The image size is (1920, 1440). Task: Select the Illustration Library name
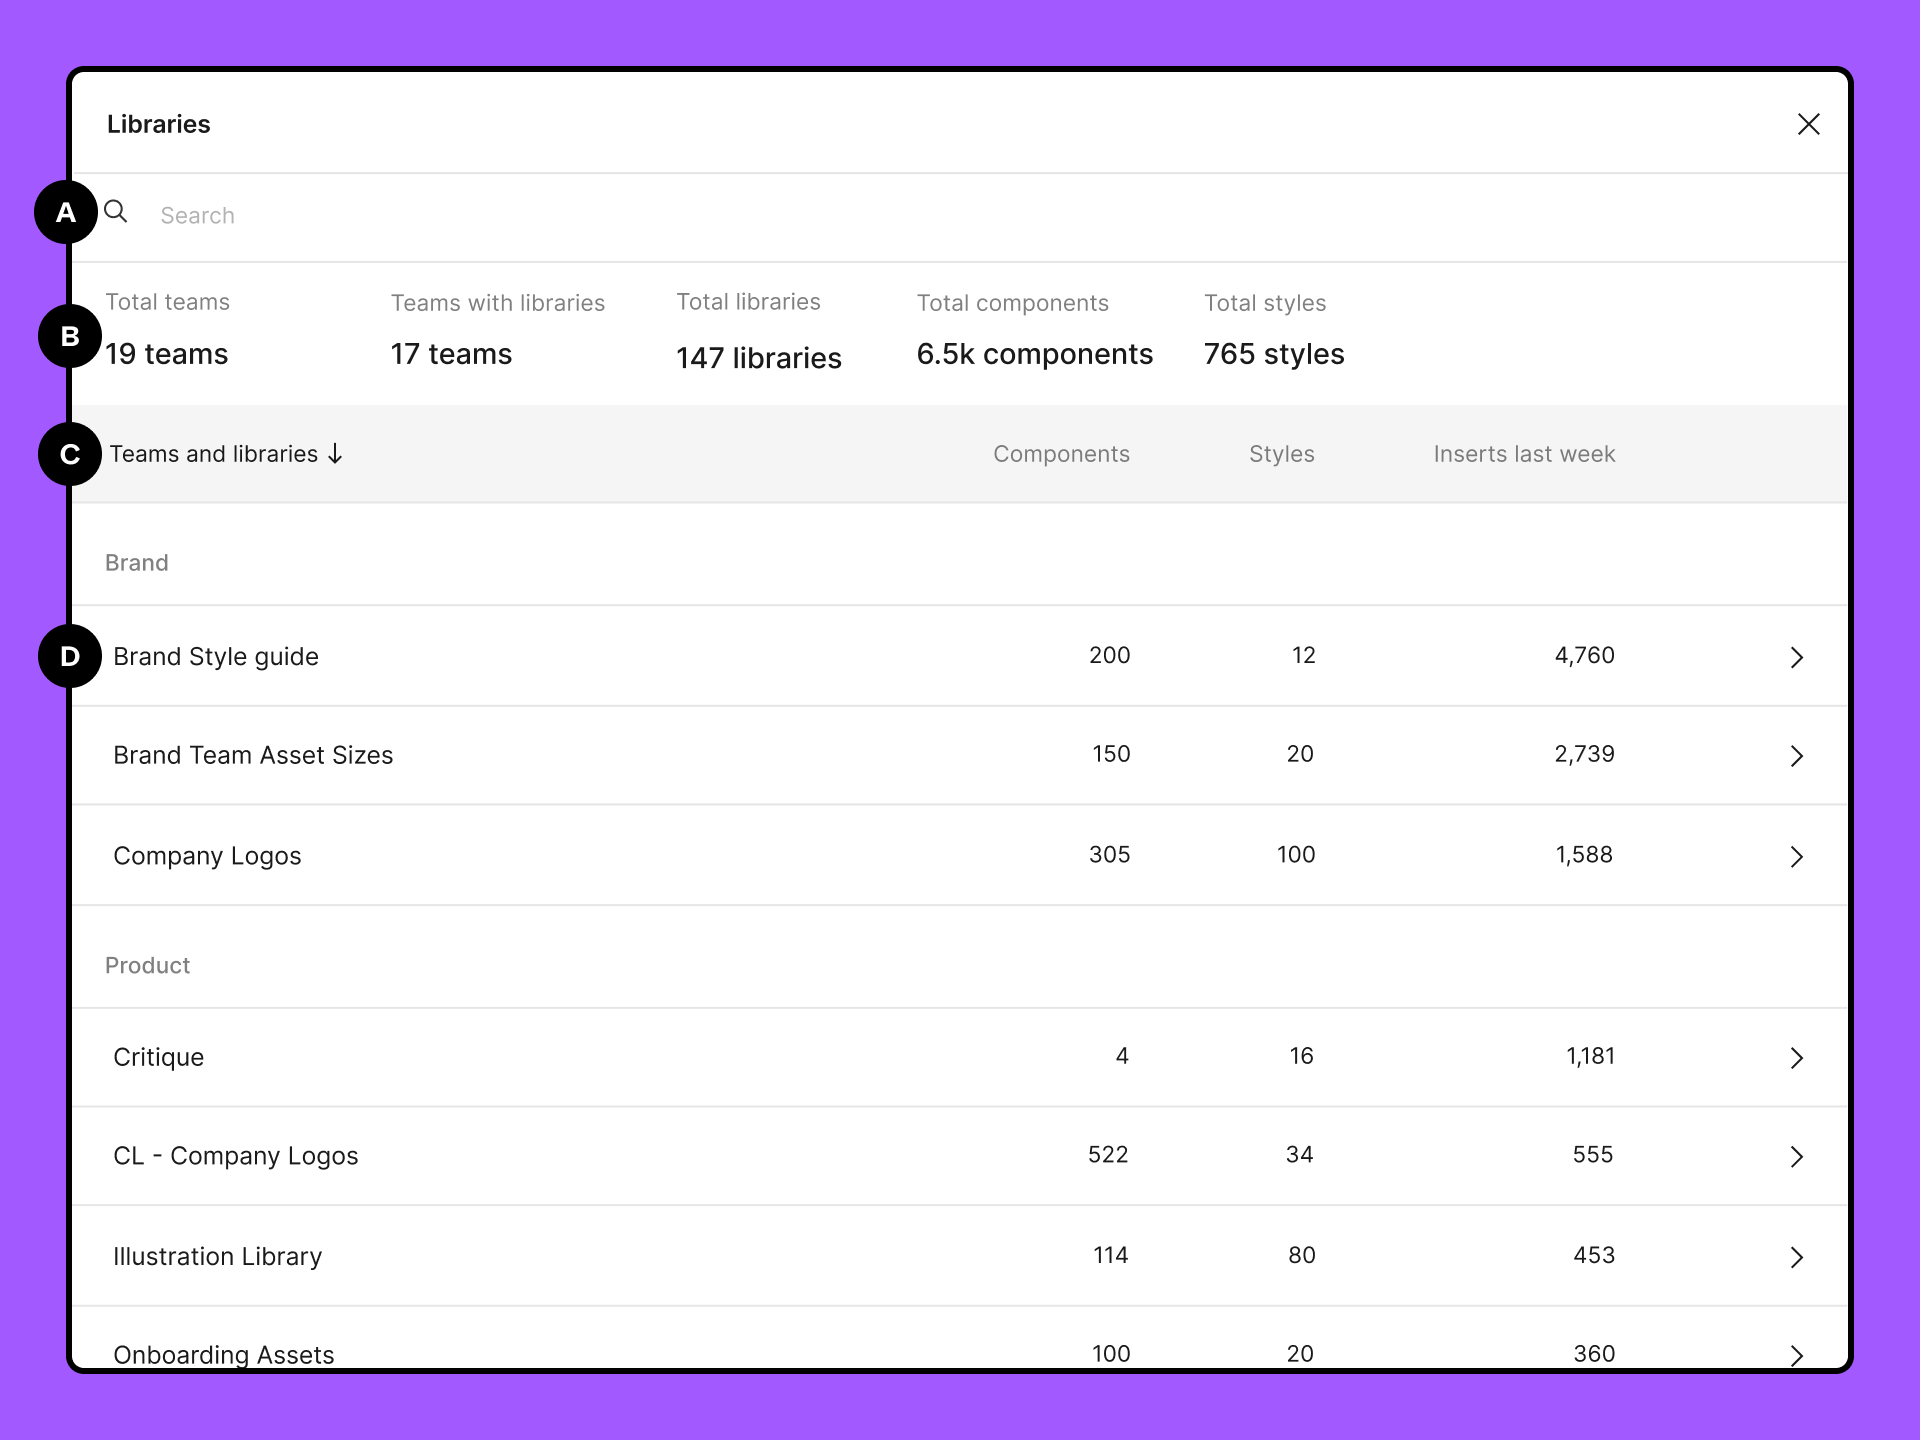click(x=217, y=1256)
